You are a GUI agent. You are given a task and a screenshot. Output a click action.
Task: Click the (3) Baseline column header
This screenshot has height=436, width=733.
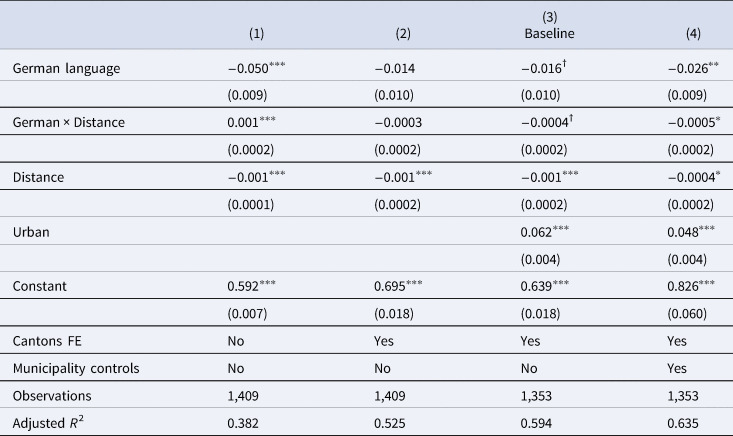coord(549,25)
